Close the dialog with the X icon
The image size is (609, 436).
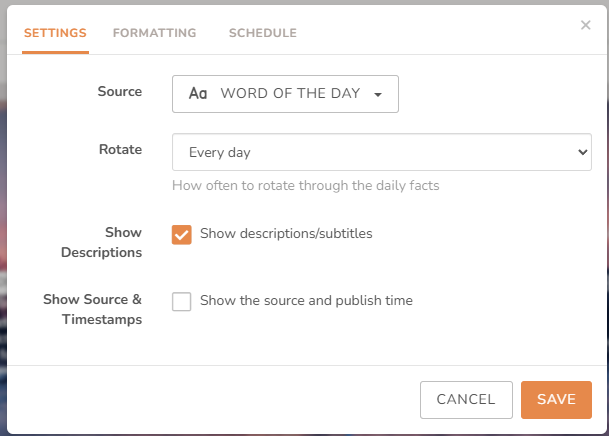pos(586,25)
